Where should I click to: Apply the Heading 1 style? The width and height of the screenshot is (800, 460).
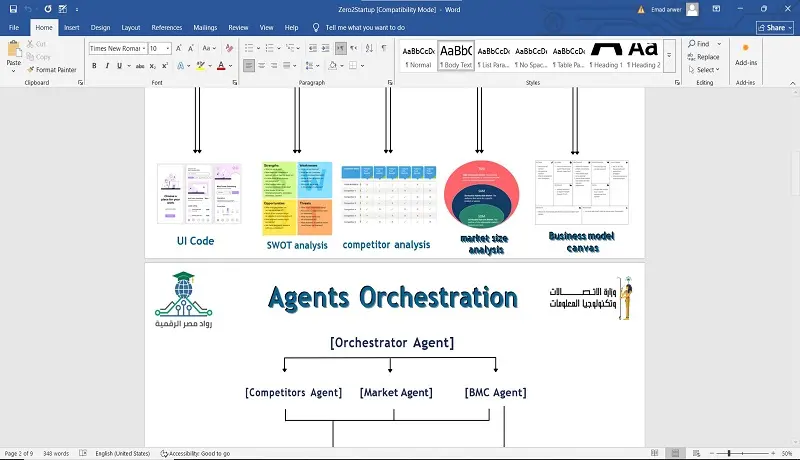606,56
